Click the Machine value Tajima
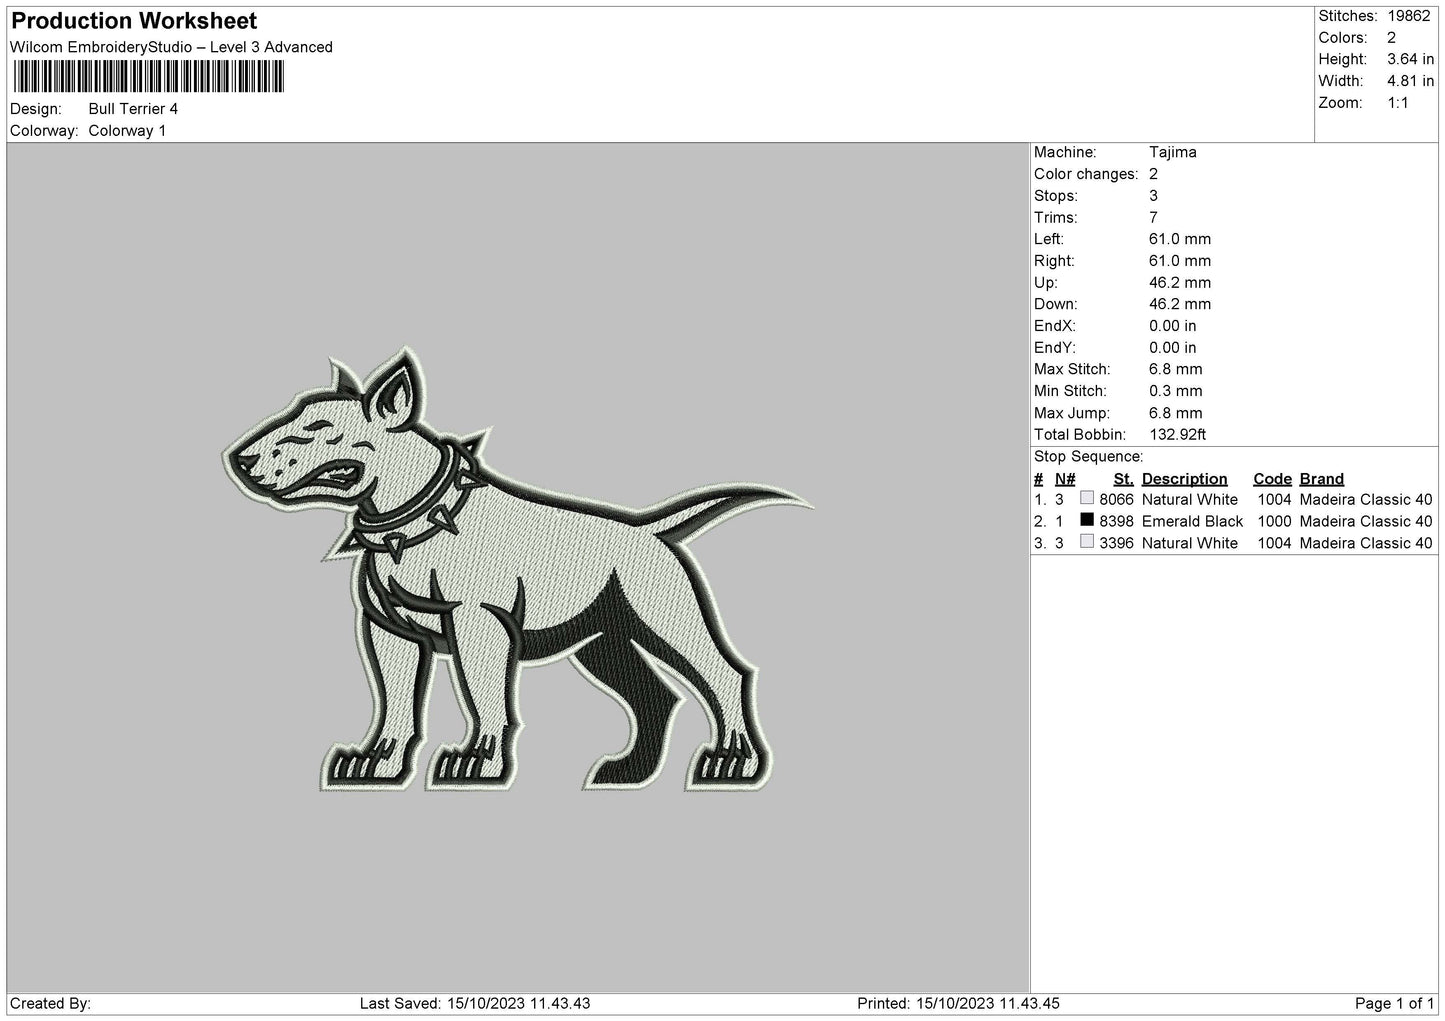This screenshot has height=1021, width=1445. point(1173,153)
